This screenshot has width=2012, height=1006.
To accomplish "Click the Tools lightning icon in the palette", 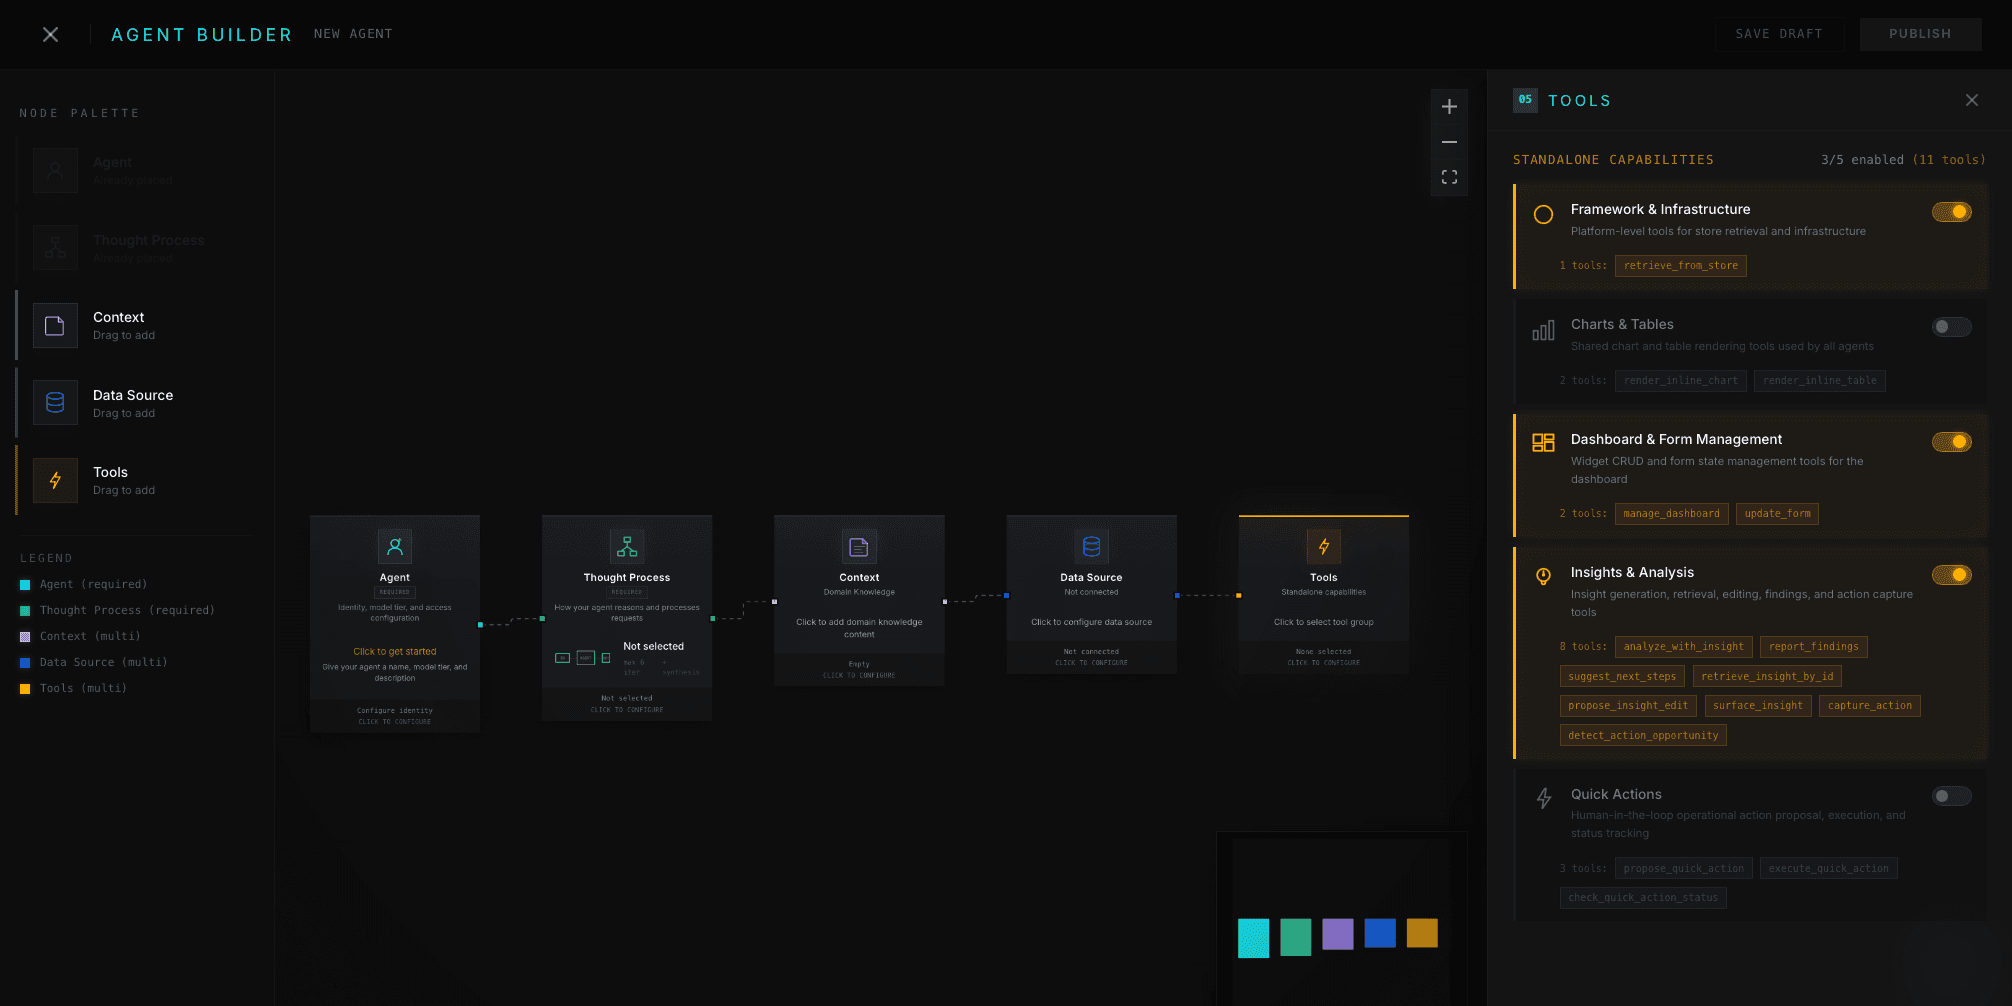I will point(55,480).
